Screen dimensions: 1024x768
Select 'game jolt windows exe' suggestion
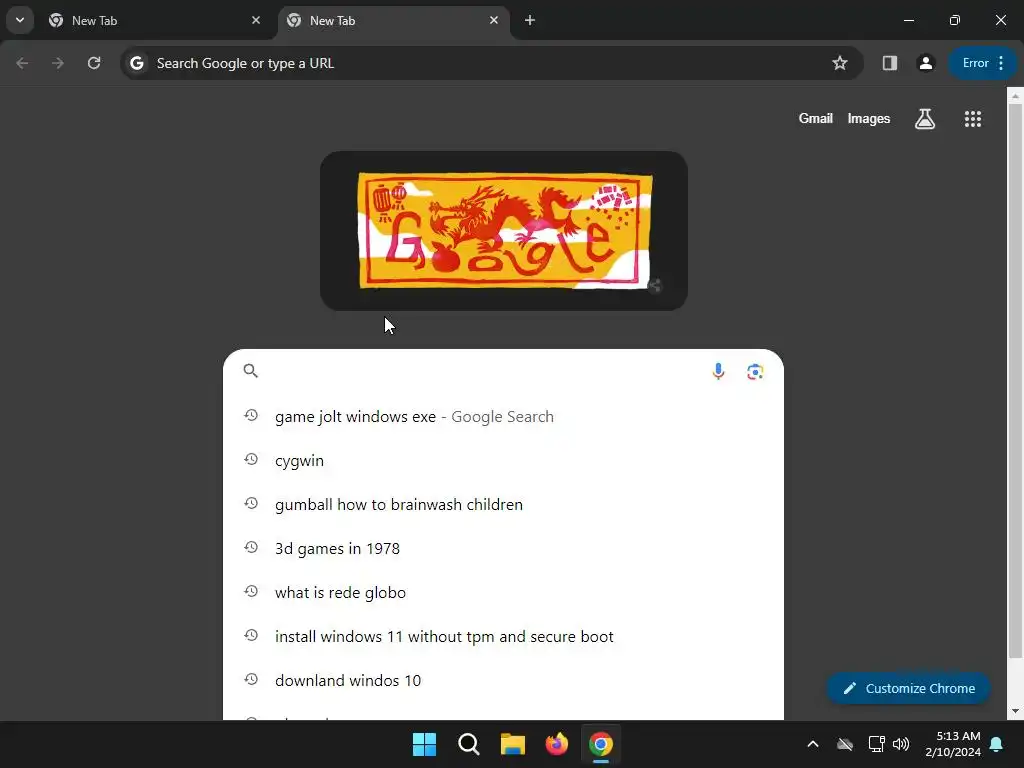click(503, 417)
